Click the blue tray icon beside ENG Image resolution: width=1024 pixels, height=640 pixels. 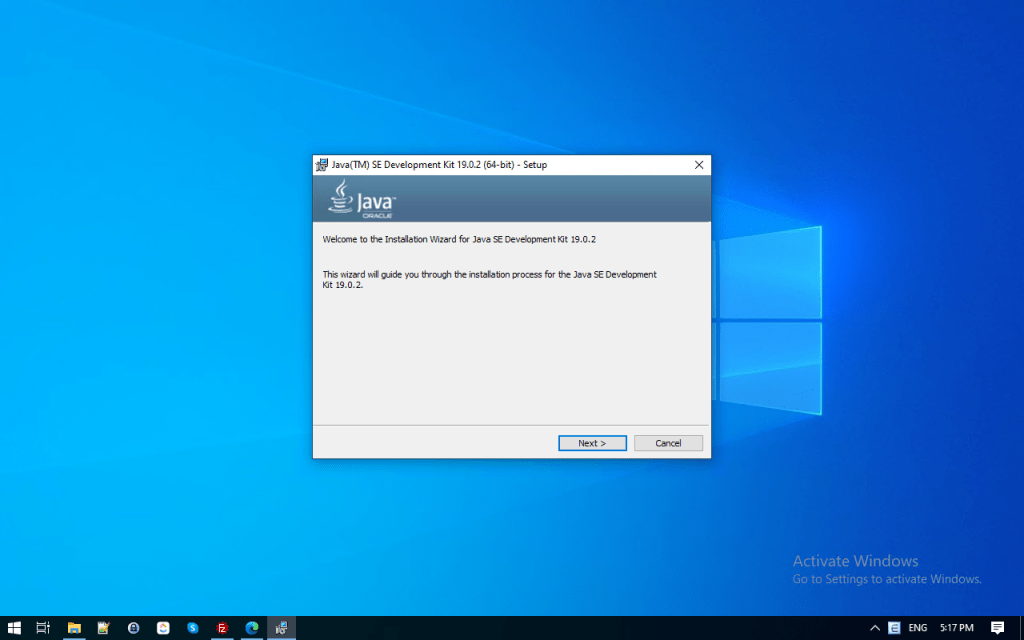(894, 627)
